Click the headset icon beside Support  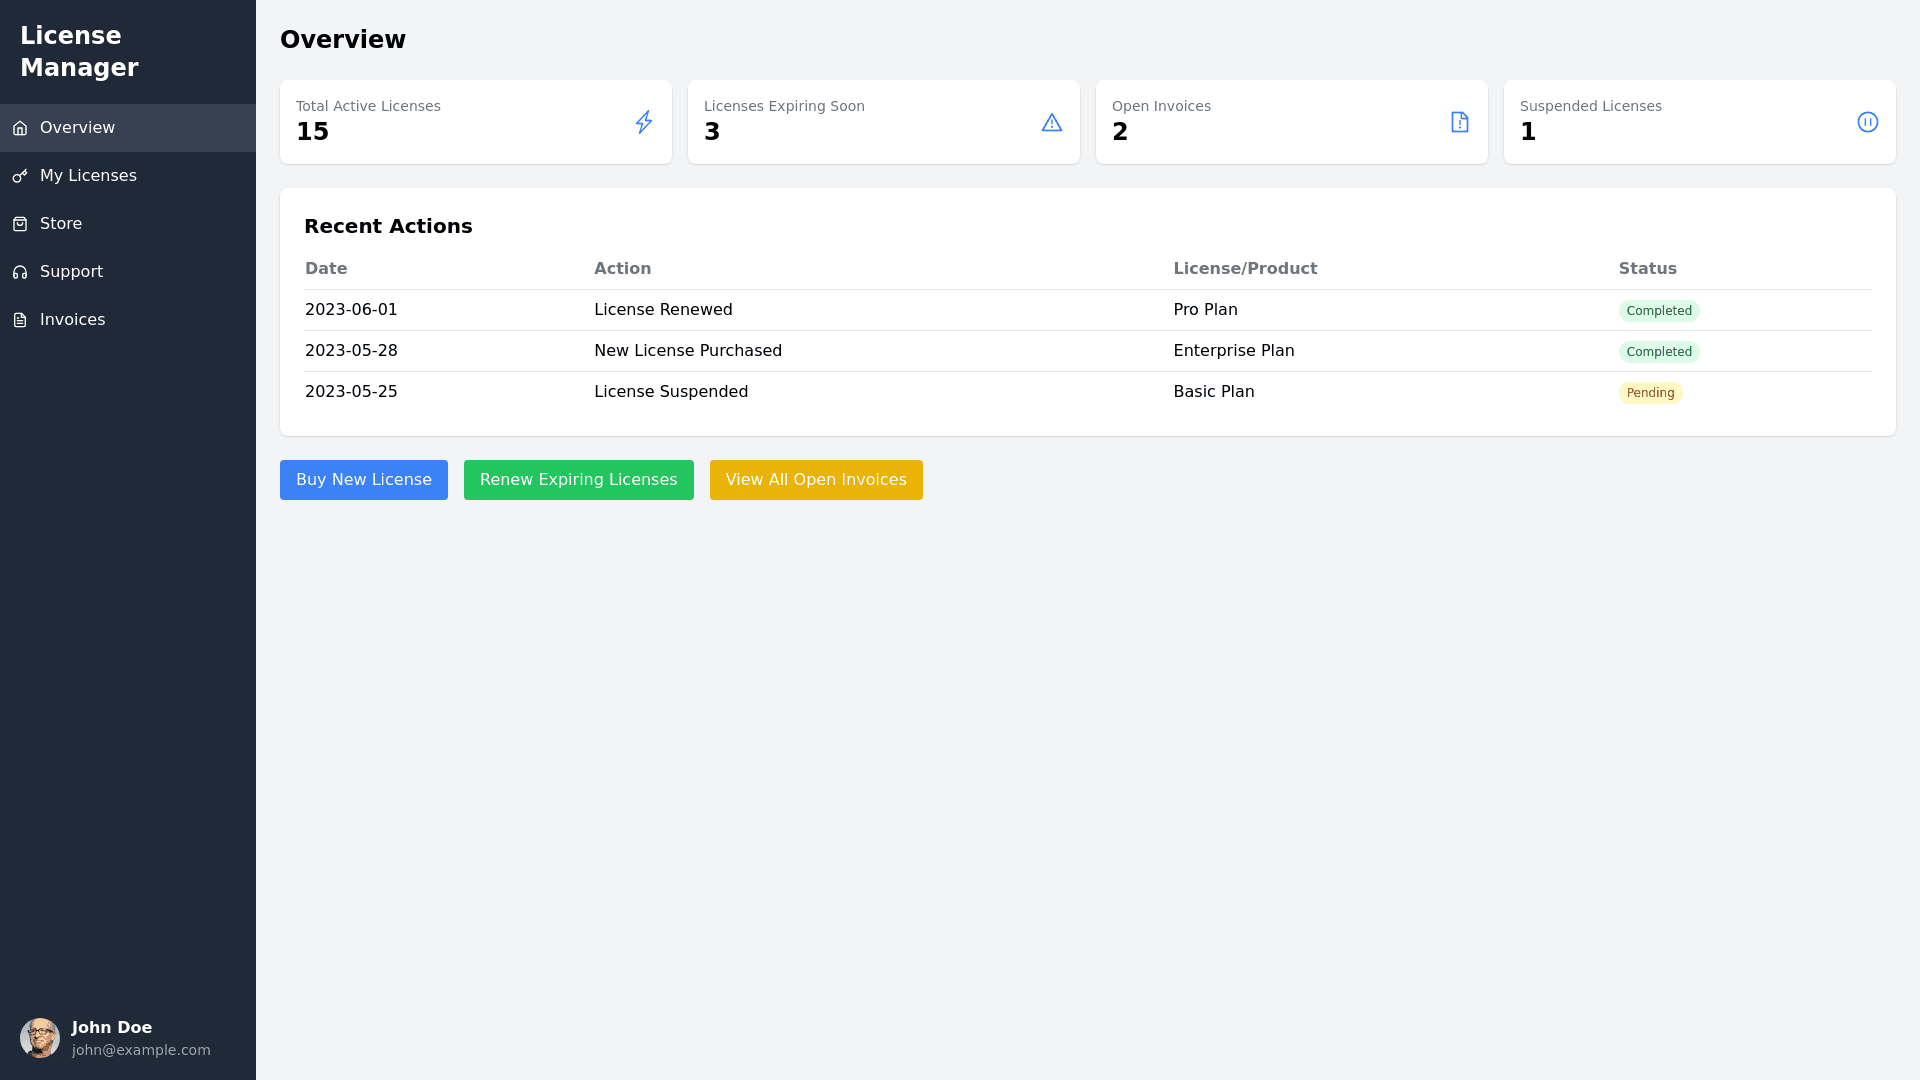20,272
